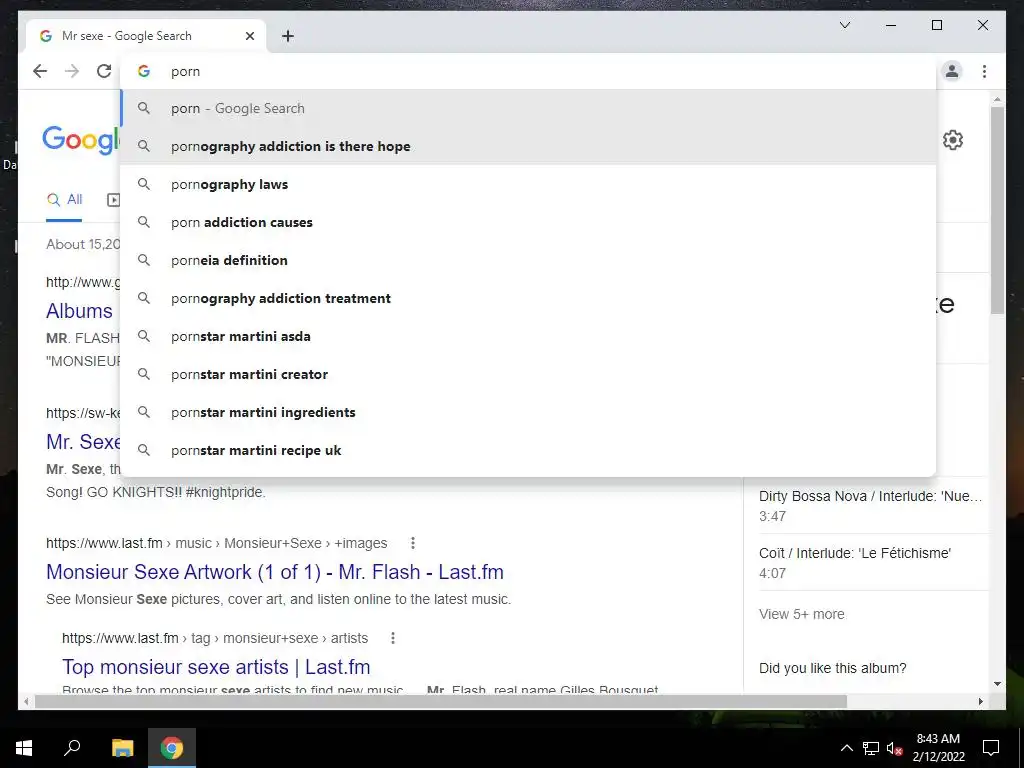Open a new tab with the plus button
This screenshot has height=768, width=1024.
[288, 36]
